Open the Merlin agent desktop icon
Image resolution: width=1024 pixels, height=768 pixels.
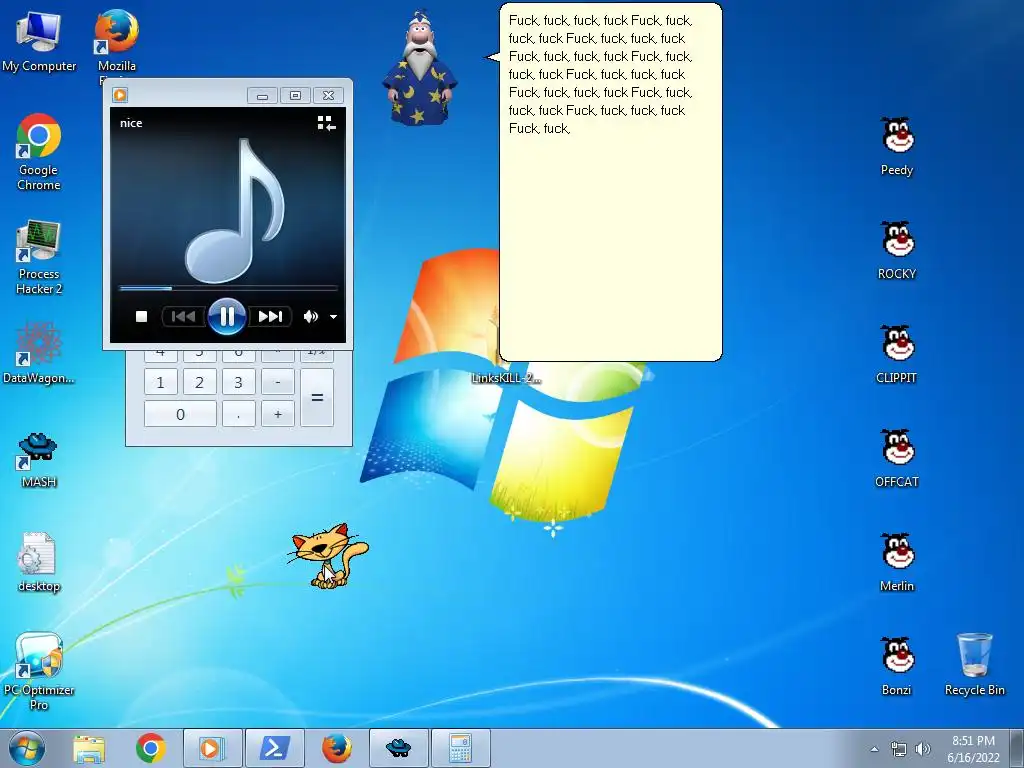coord(897,562)
